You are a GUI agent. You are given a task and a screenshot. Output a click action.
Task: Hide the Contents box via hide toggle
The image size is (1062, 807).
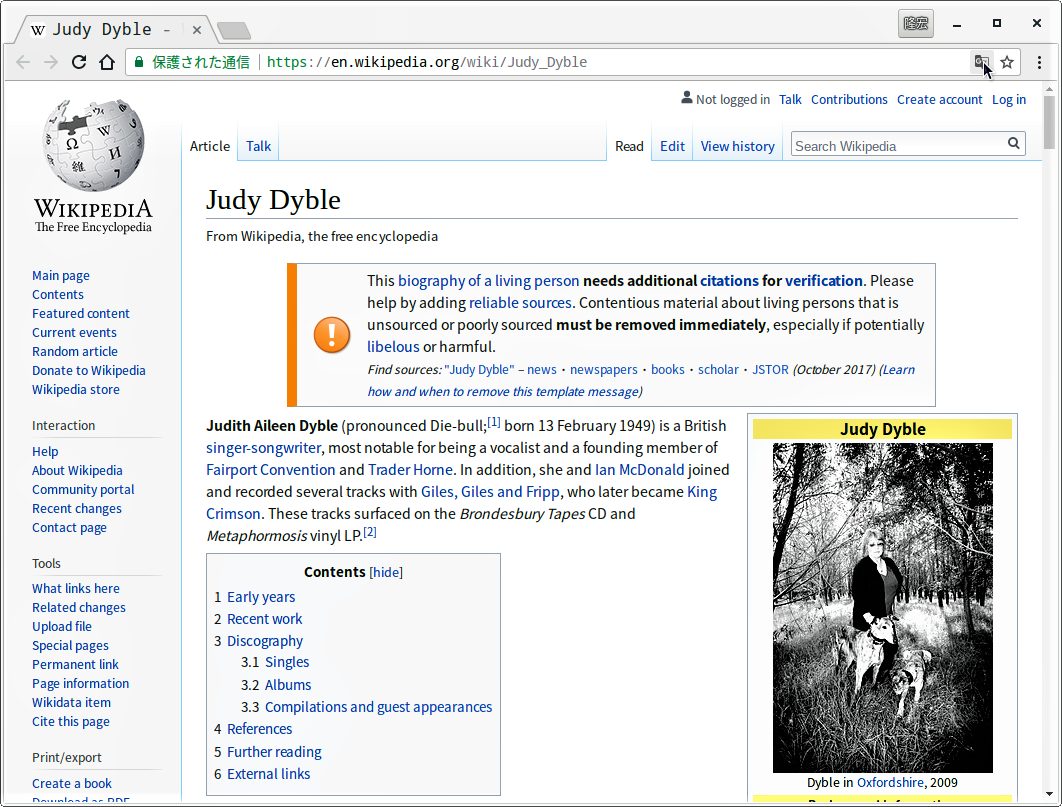point(386,573)
